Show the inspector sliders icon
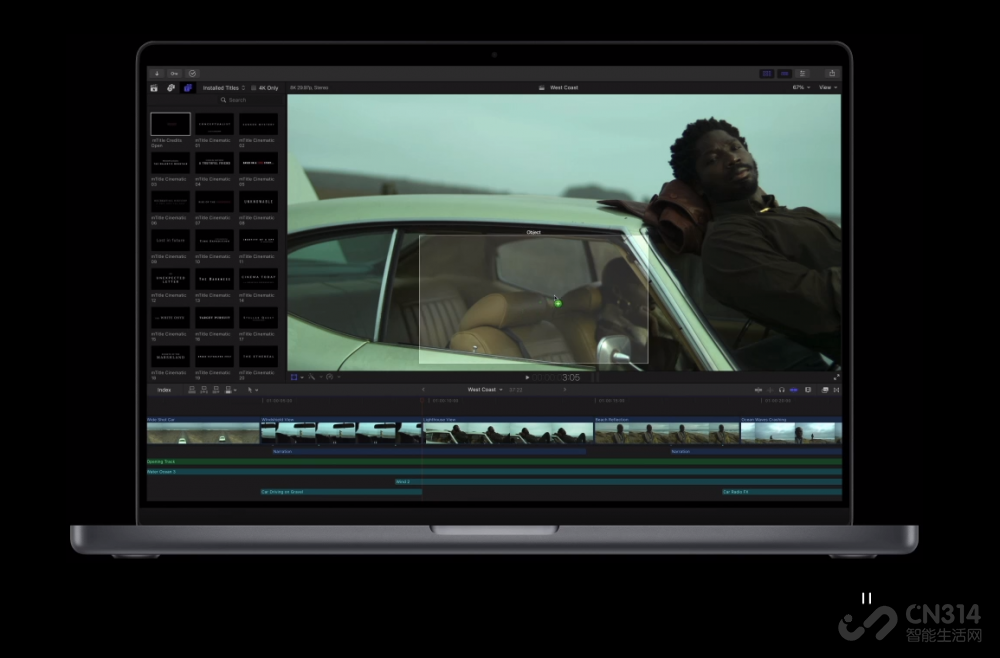This screenshot has width=1000, height=658. [803, 73]
